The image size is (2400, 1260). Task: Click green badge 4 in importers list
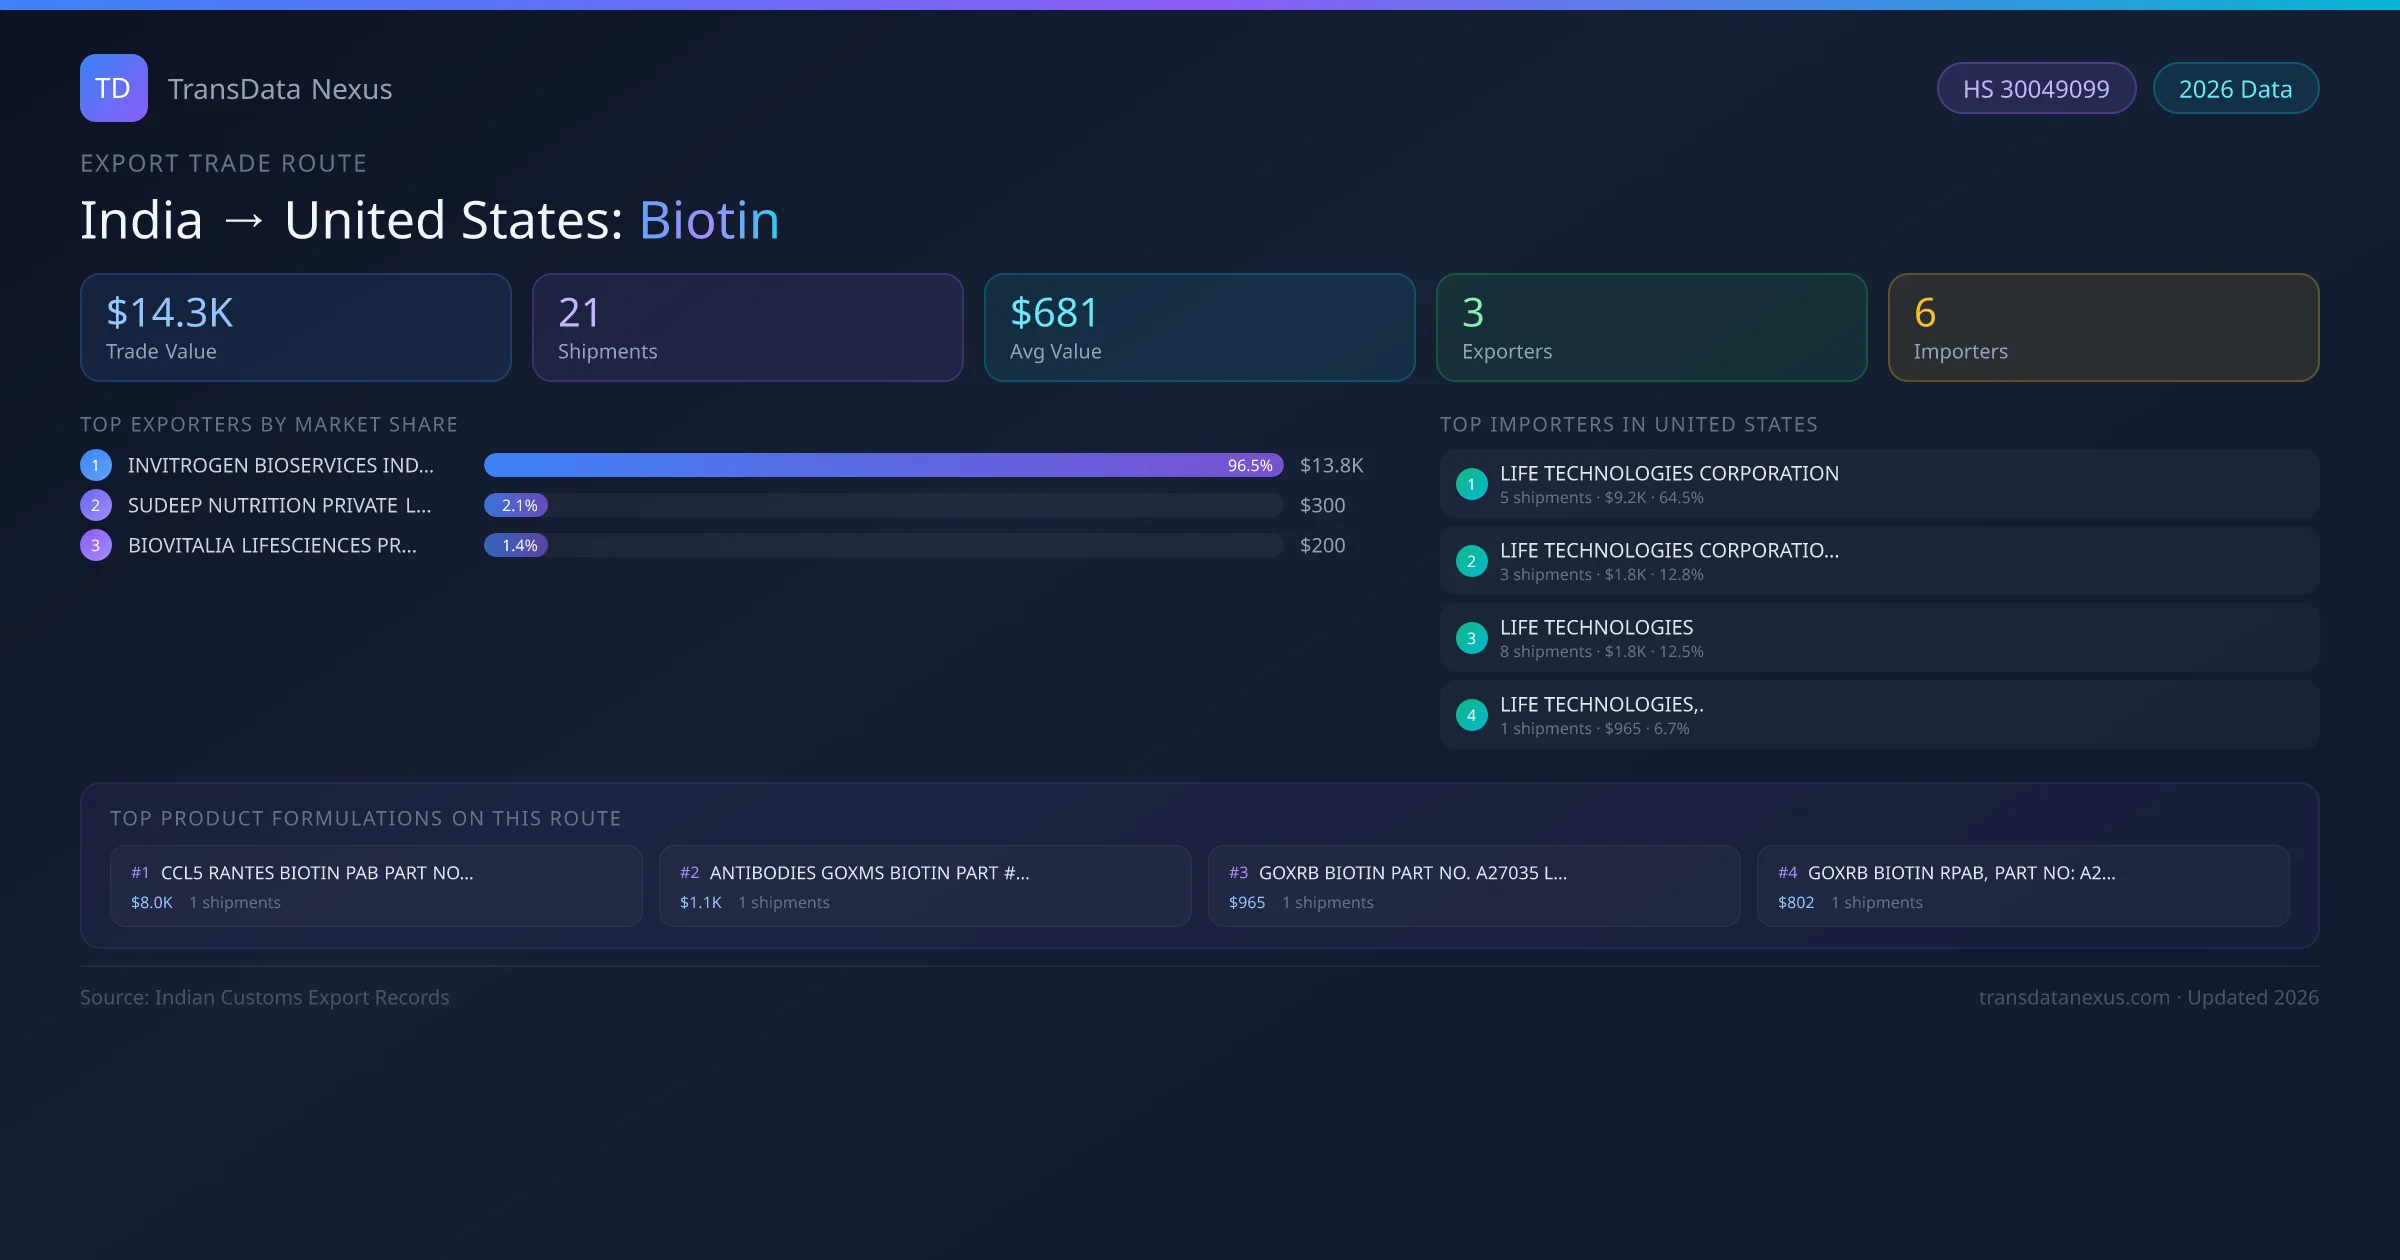coord(1471,715)
